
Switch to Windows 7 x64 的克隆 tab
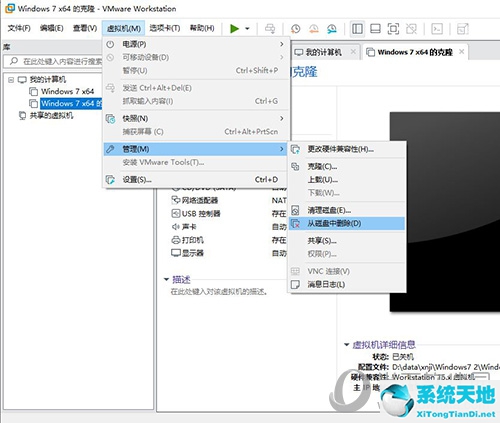[x=415, y=52]
